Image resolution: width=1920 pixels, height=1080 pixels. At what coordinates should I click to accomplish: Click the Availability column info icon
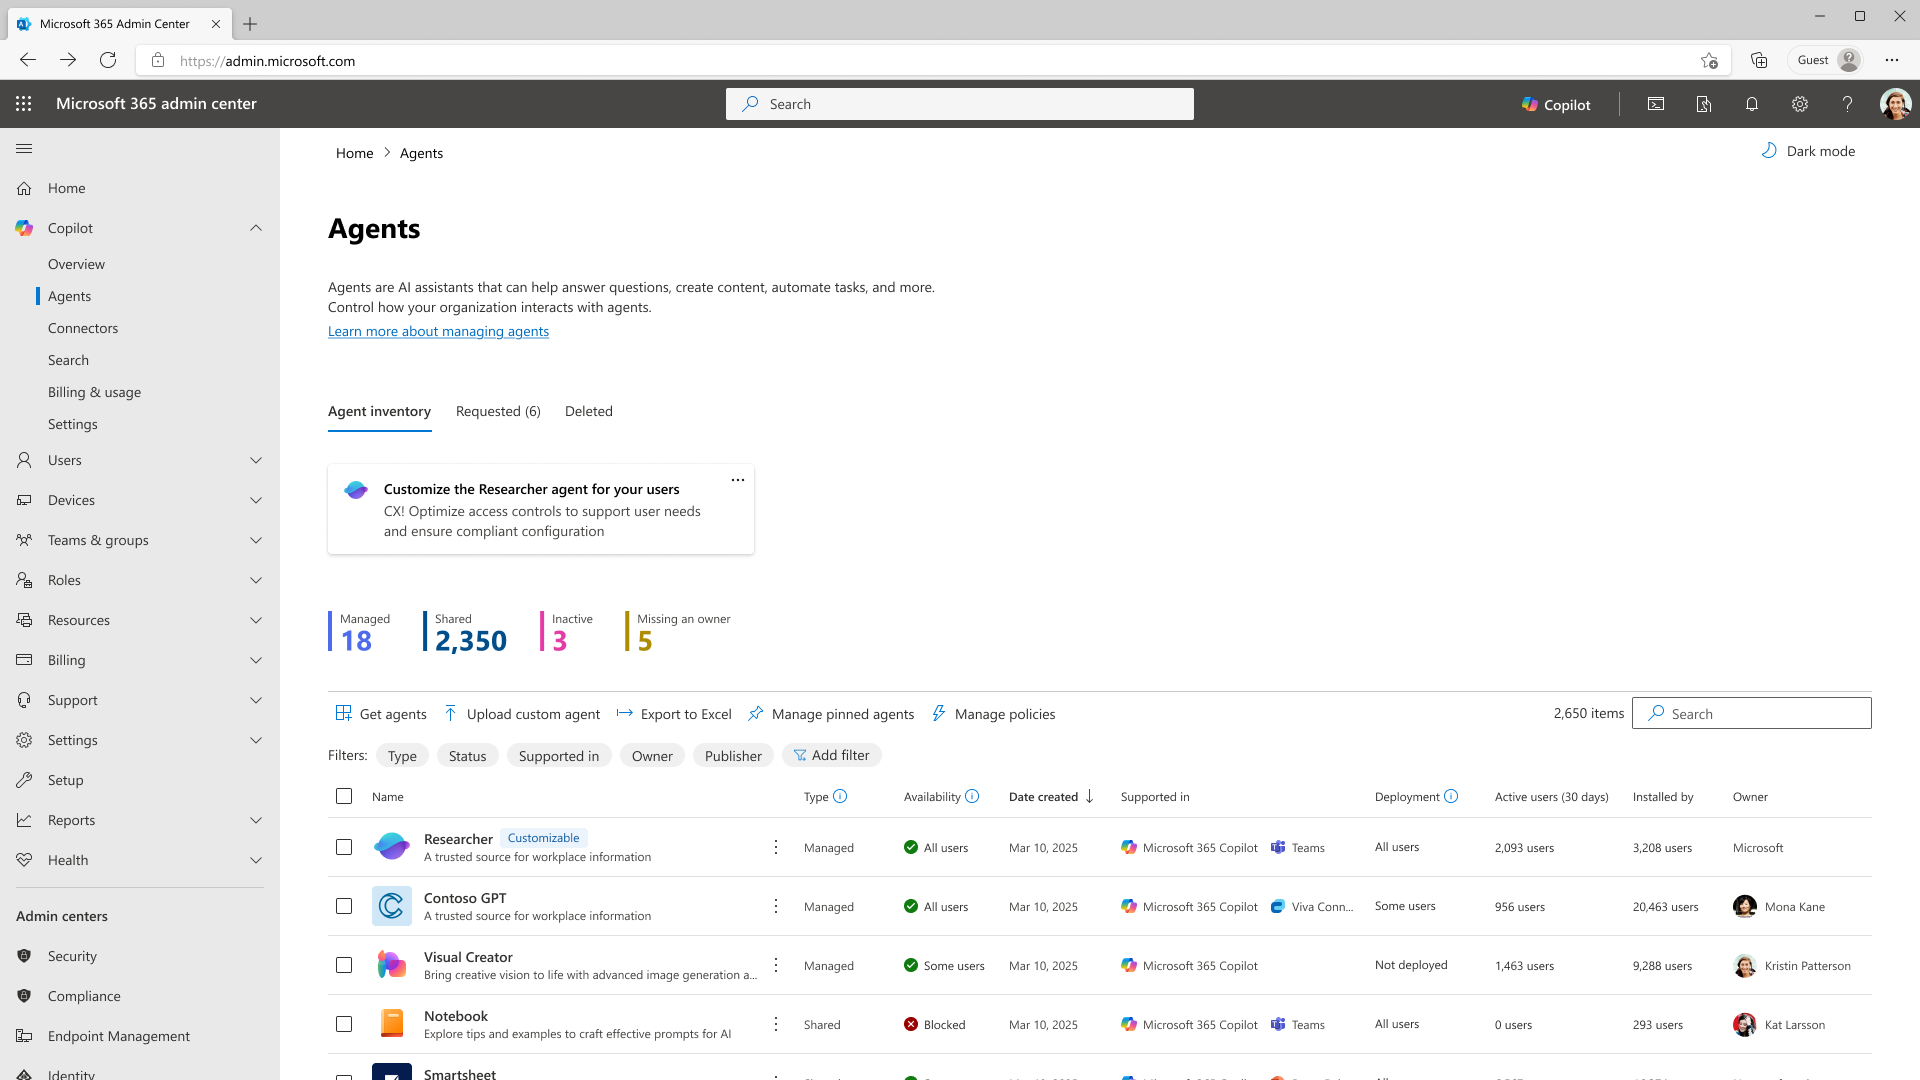pyautogui.click(x=972, y=797)
